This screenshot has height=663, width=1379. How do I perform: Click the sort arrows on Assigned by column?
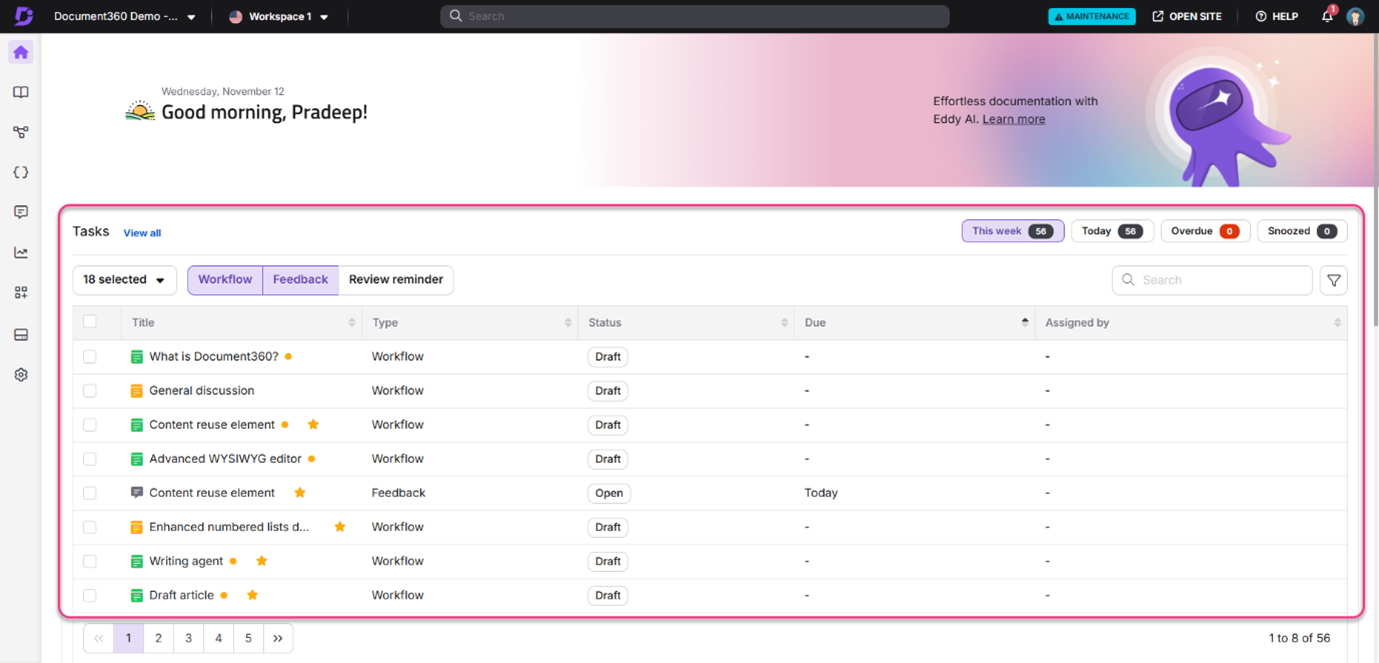click(x=1337, y=323)
